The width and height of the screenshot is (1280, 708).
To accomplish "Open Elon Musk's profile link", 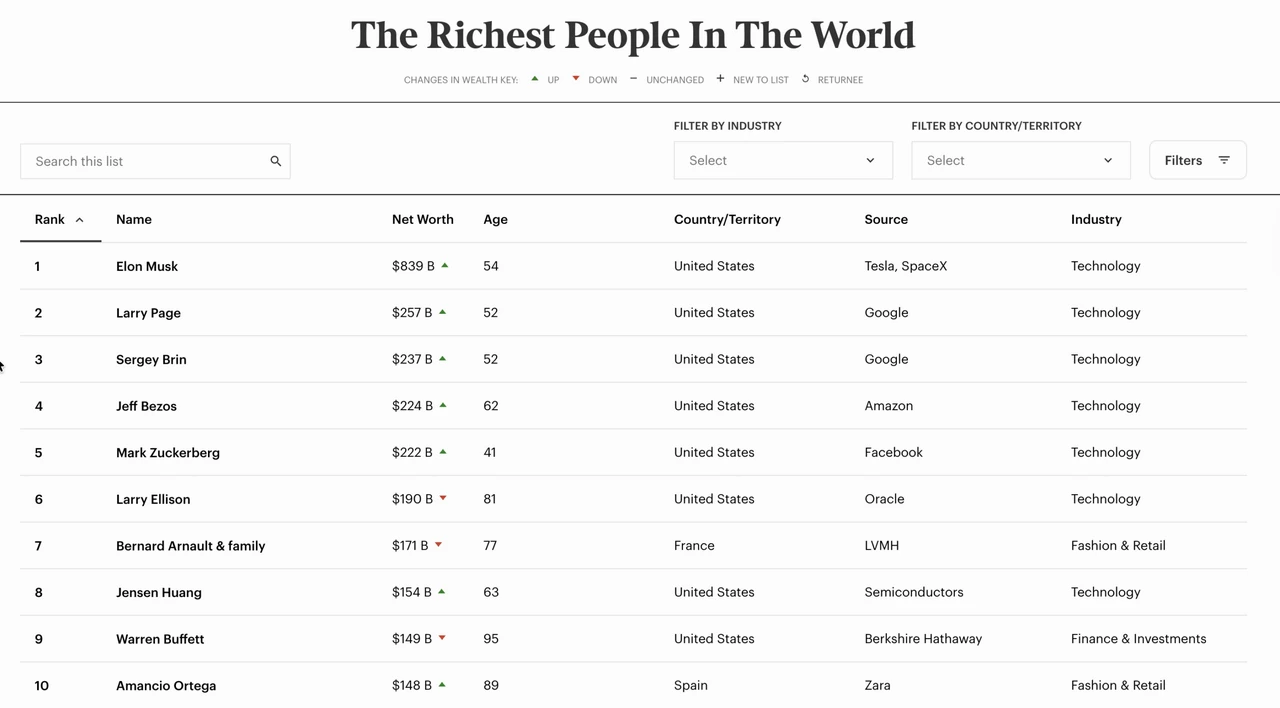I will (147, 266).
